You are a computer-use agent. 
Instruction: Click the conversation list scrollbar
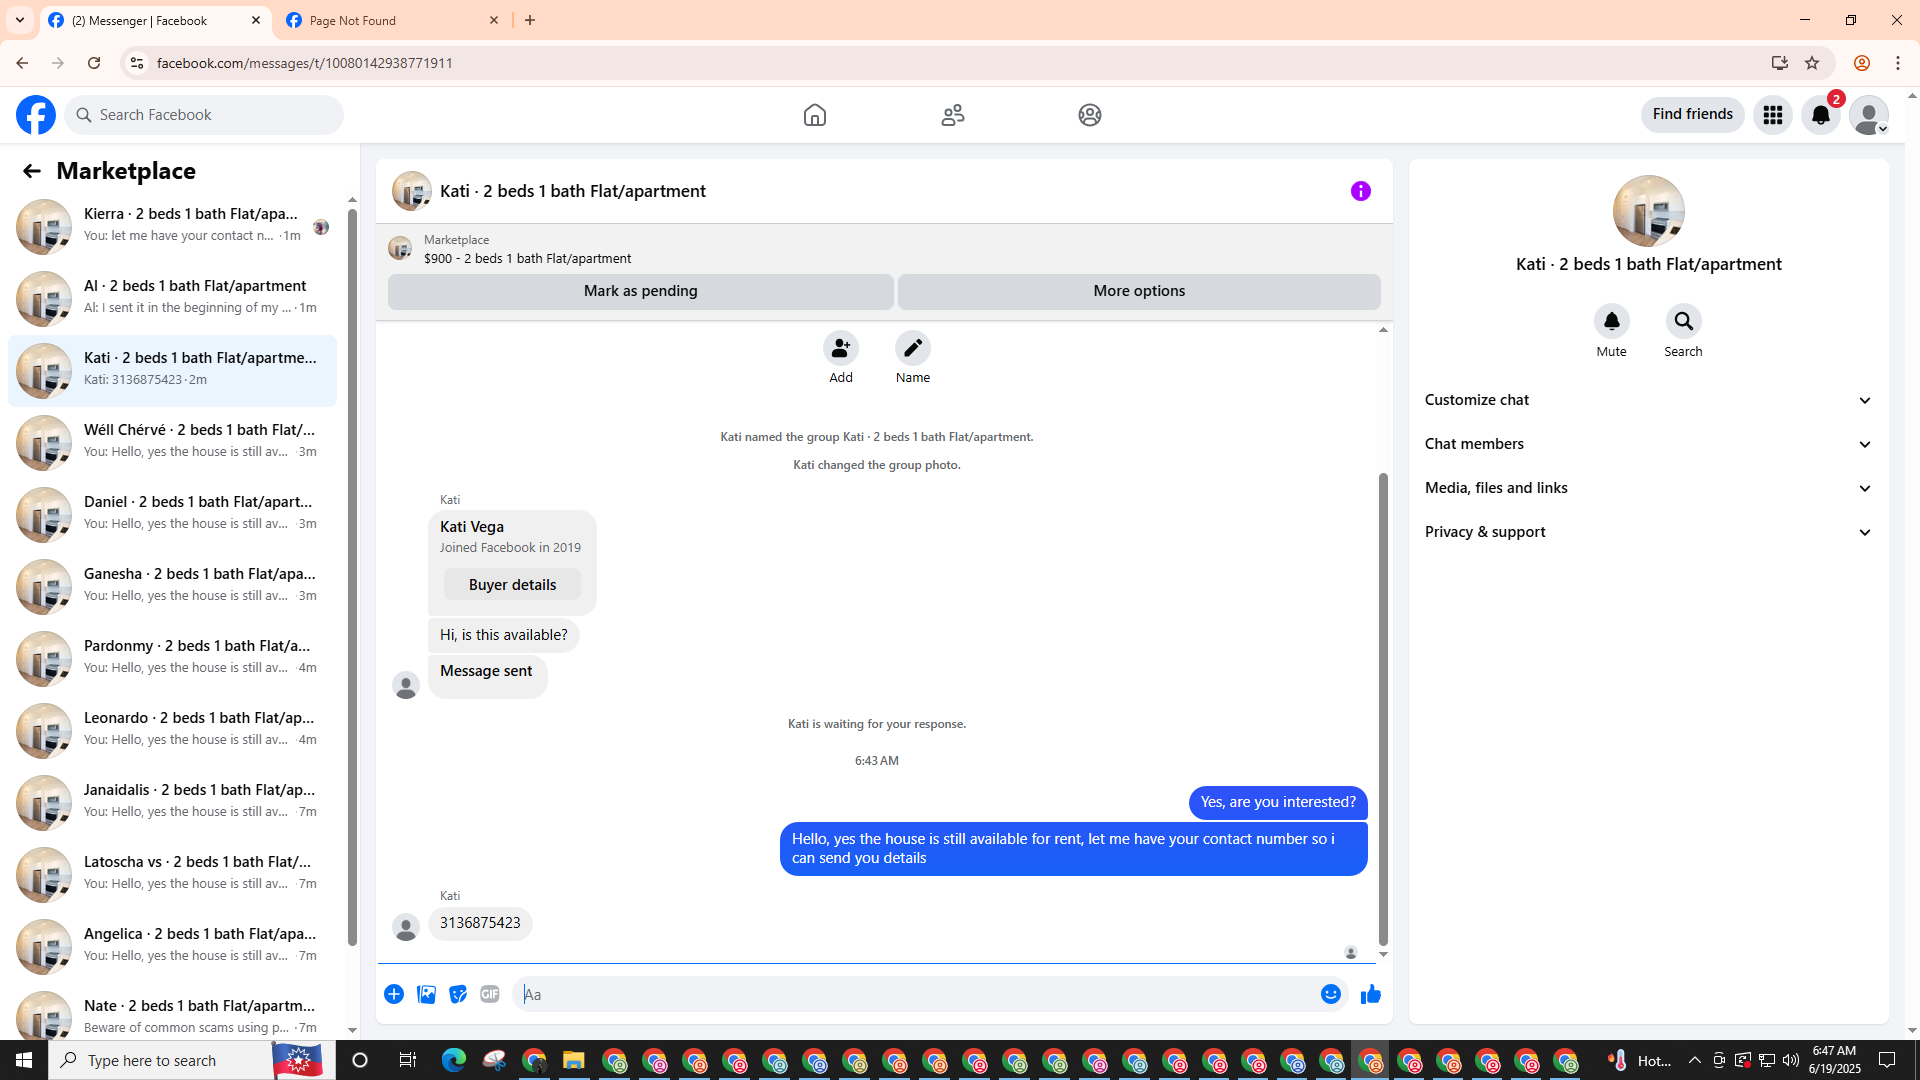[352, 577]
